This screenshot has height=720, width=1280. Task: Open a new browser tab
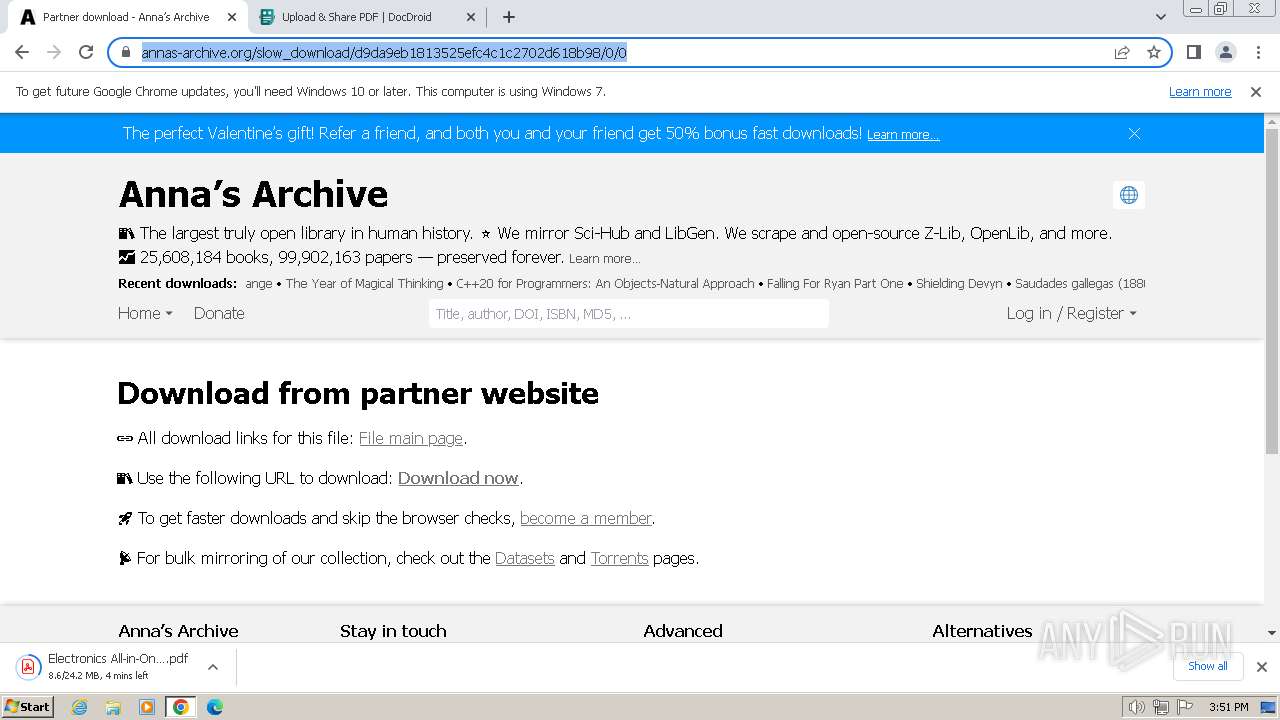click(x=509, y=17)
